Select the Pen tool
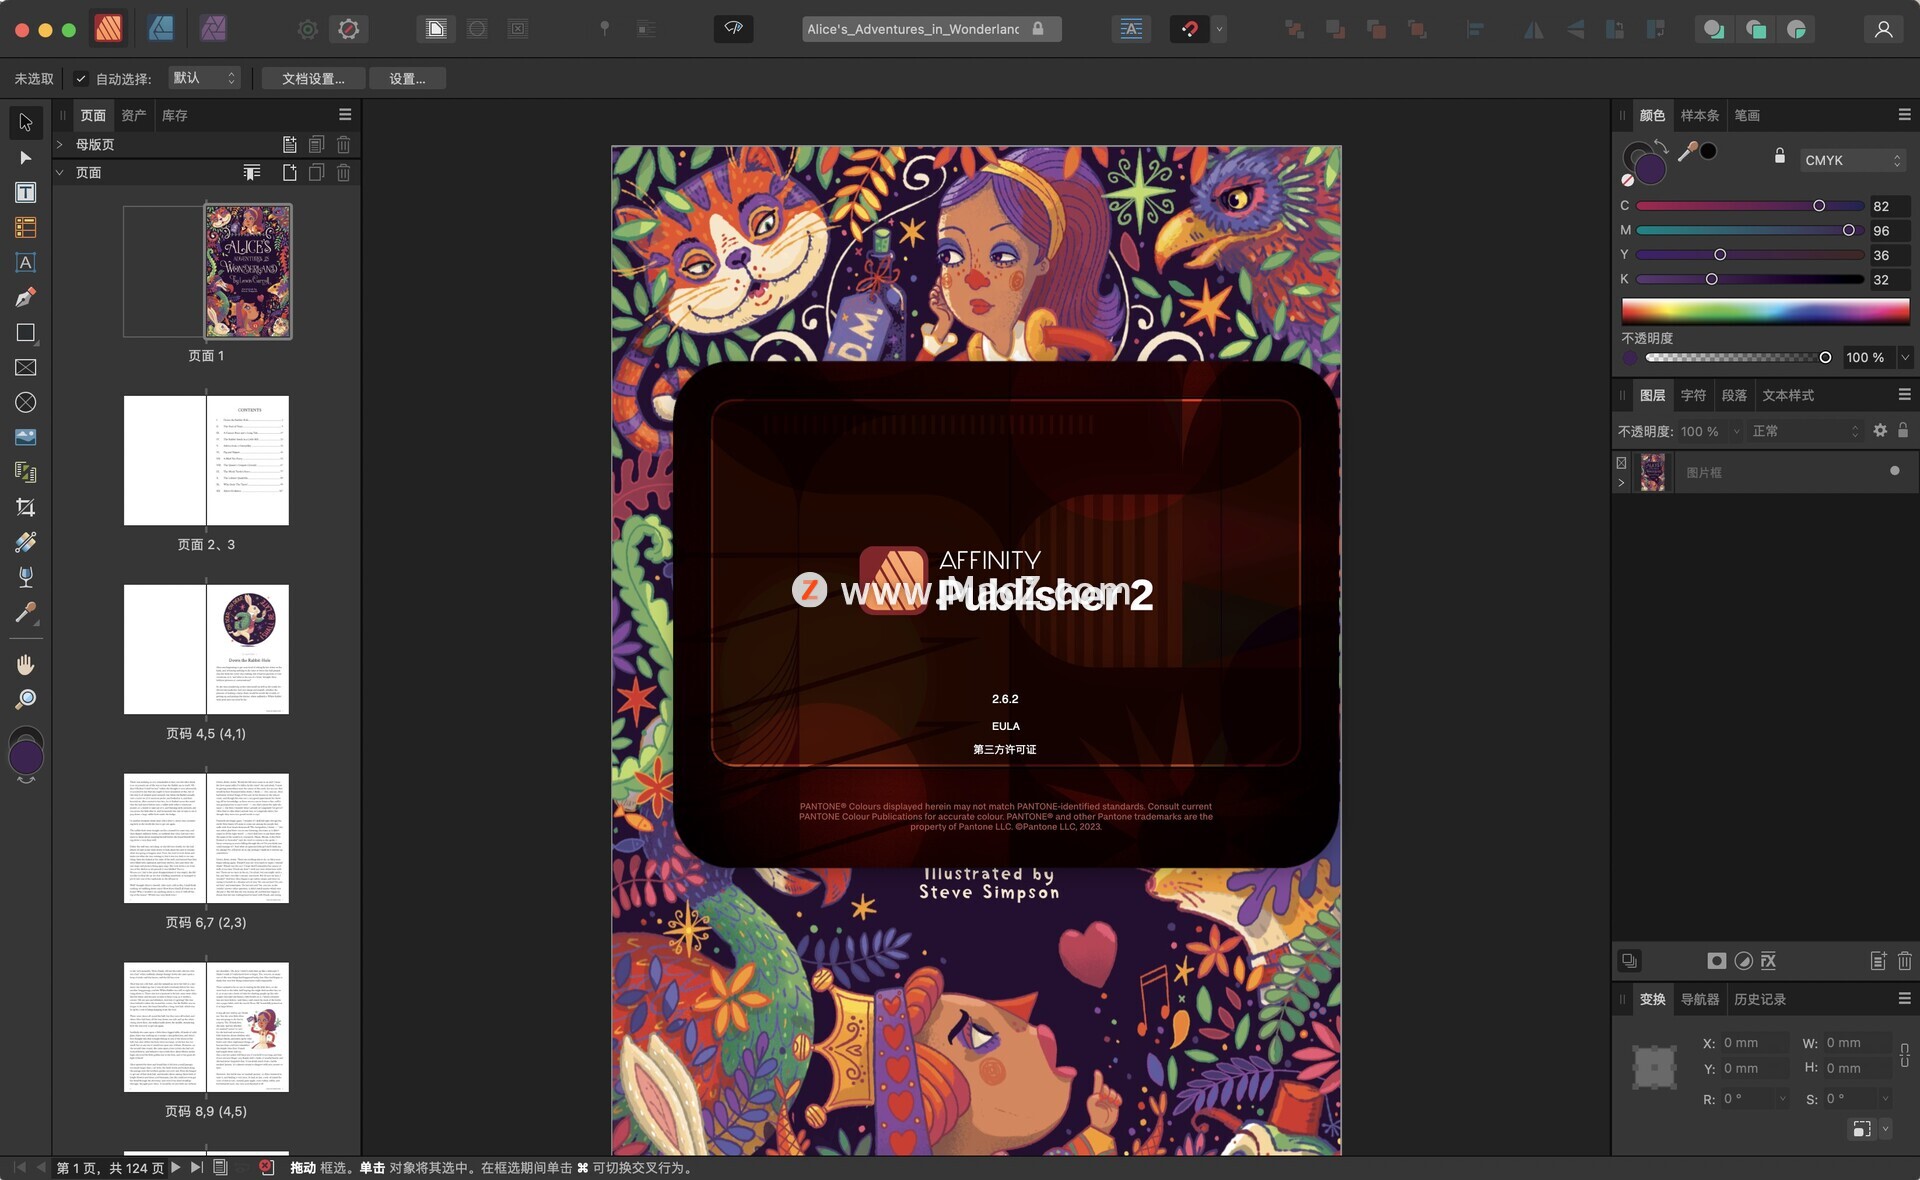Screen dimensions: 1920x1180 (26, 297)
